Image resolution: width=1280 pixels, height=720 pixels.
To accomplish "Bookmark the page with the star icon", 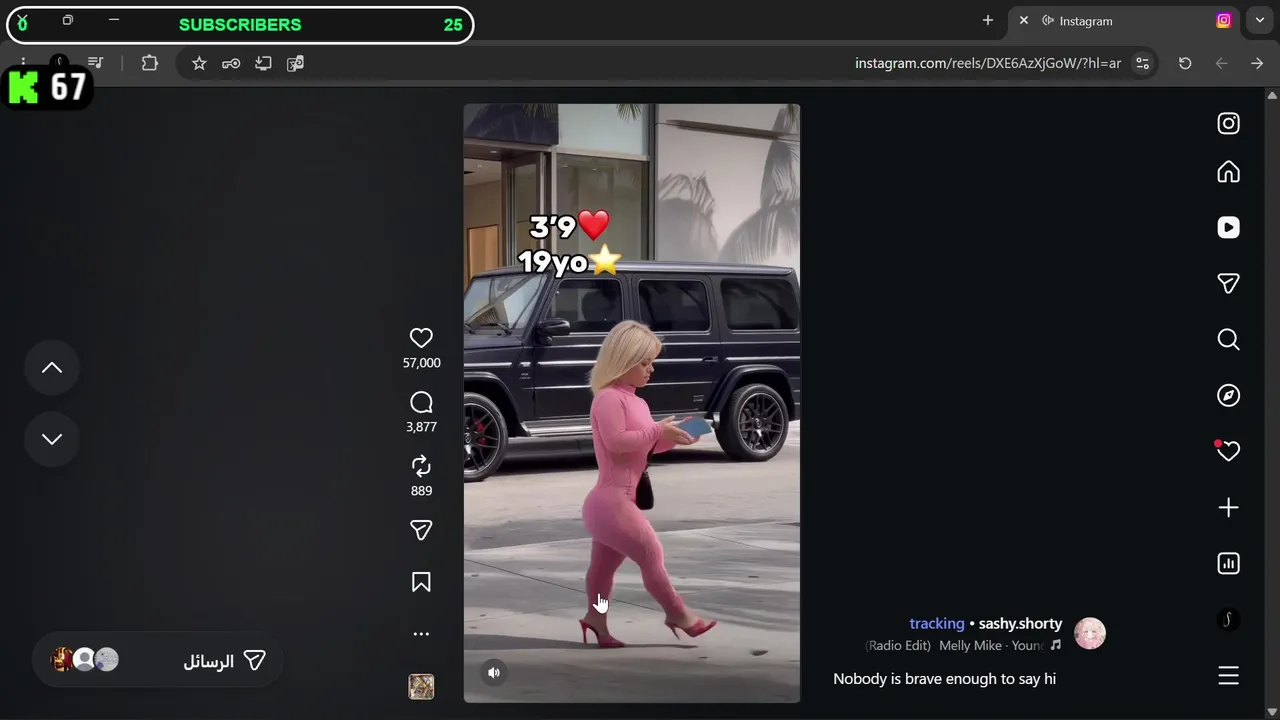I will coord(199,63).
